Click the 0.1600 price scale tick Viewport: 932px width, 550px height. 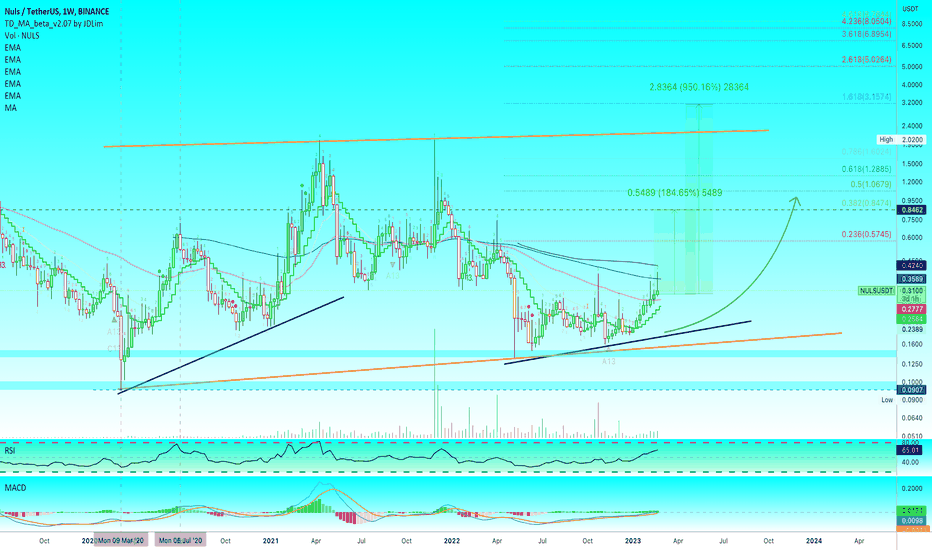(x=912, y=344)
